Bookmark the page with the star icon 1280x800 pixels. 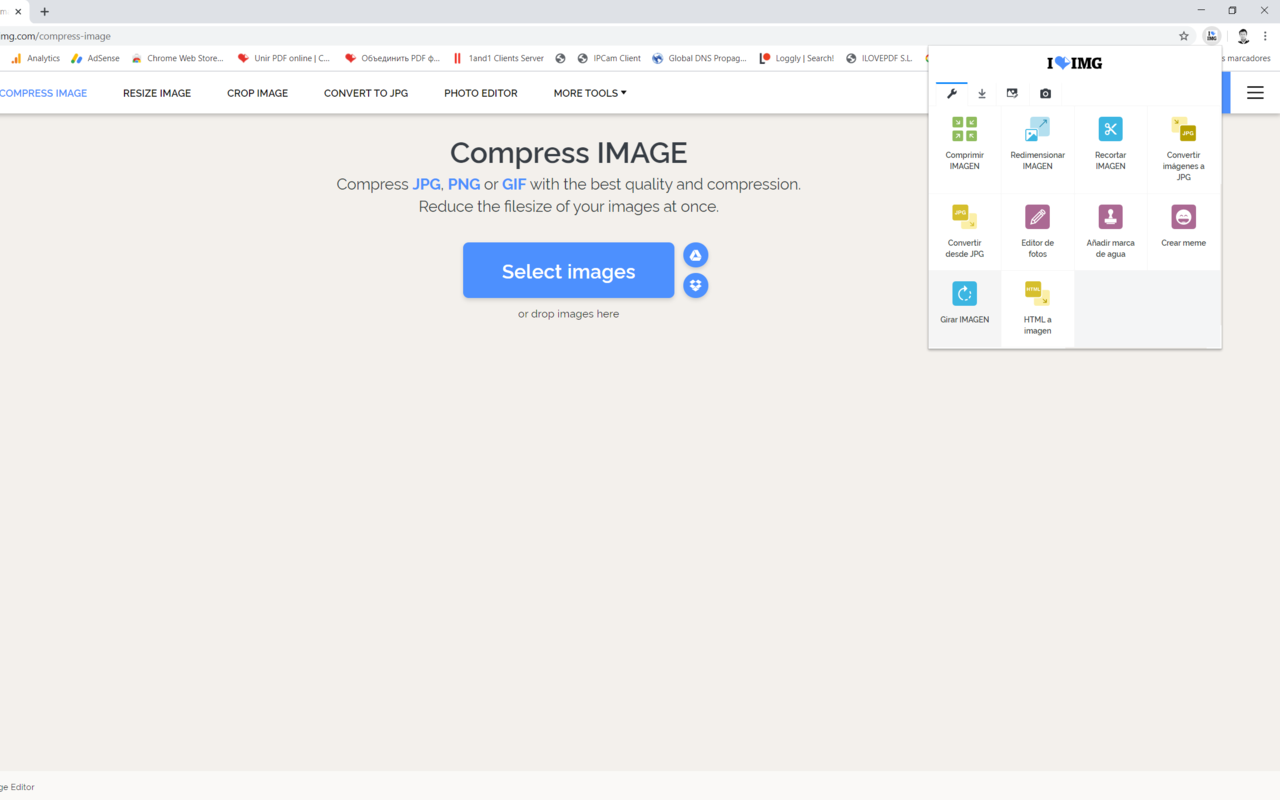pos(1184,36)
